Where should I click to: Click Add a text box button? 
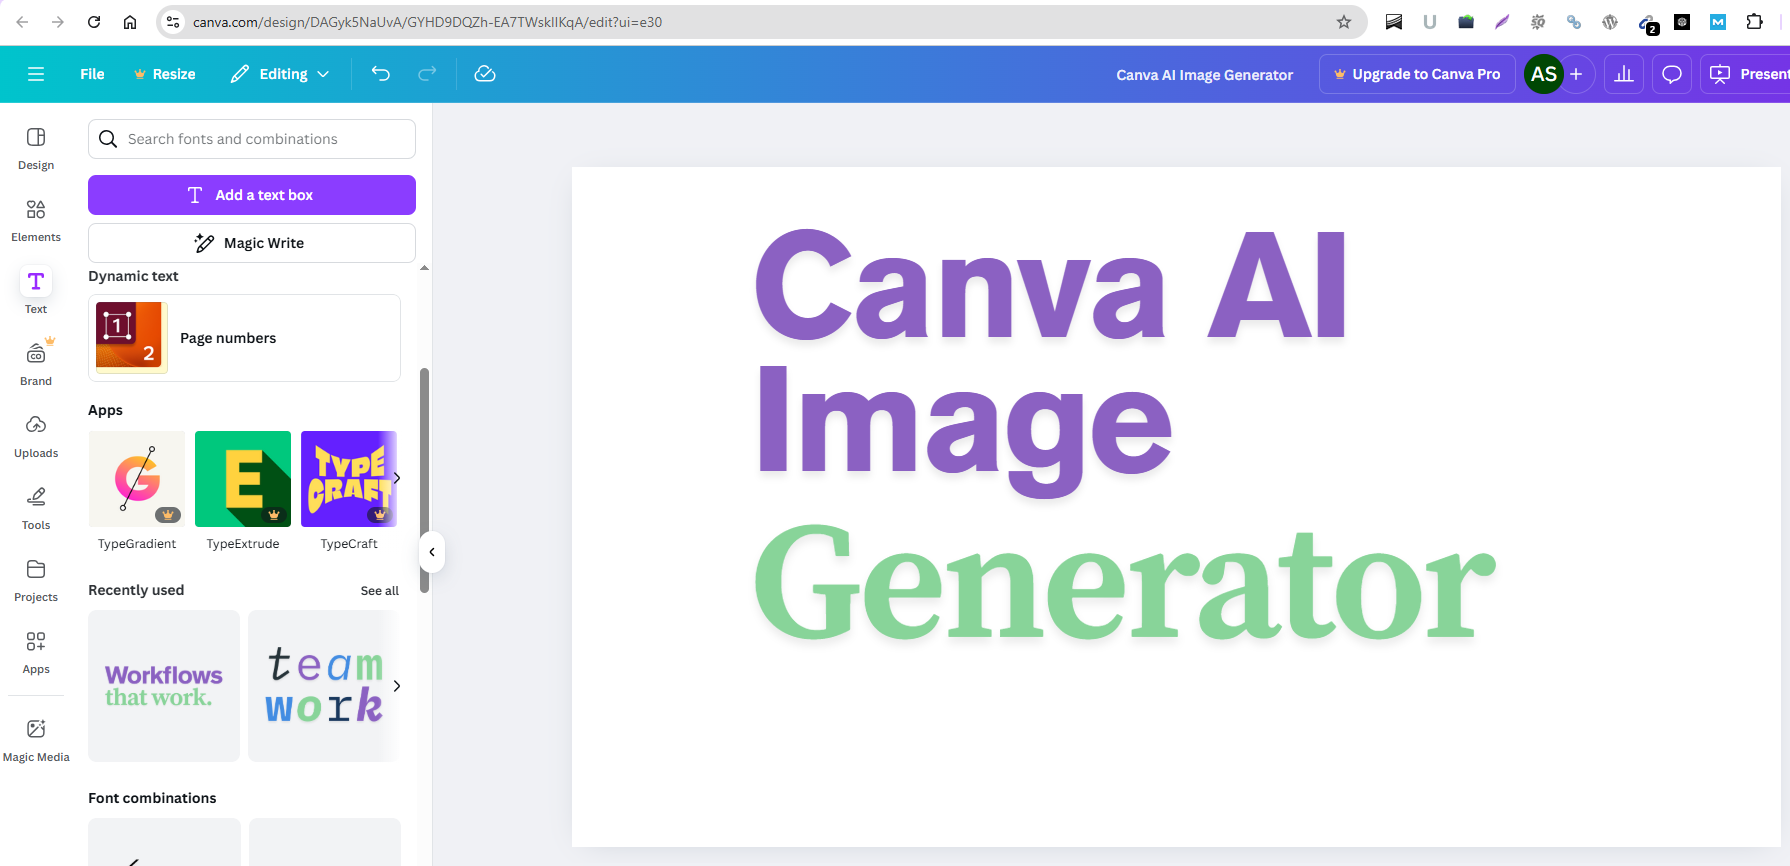252,195
